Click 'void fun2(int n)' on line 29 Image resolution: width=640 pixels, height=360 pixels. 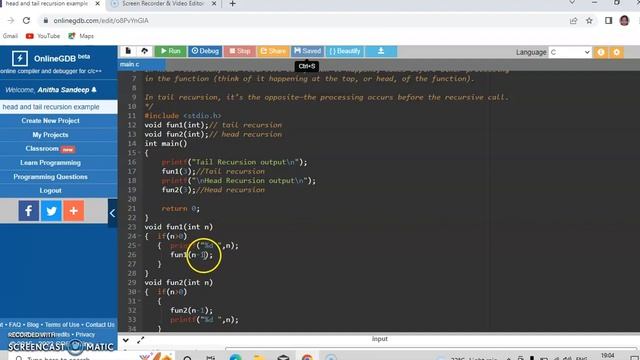pyautogui.click(x=179, y=282)
